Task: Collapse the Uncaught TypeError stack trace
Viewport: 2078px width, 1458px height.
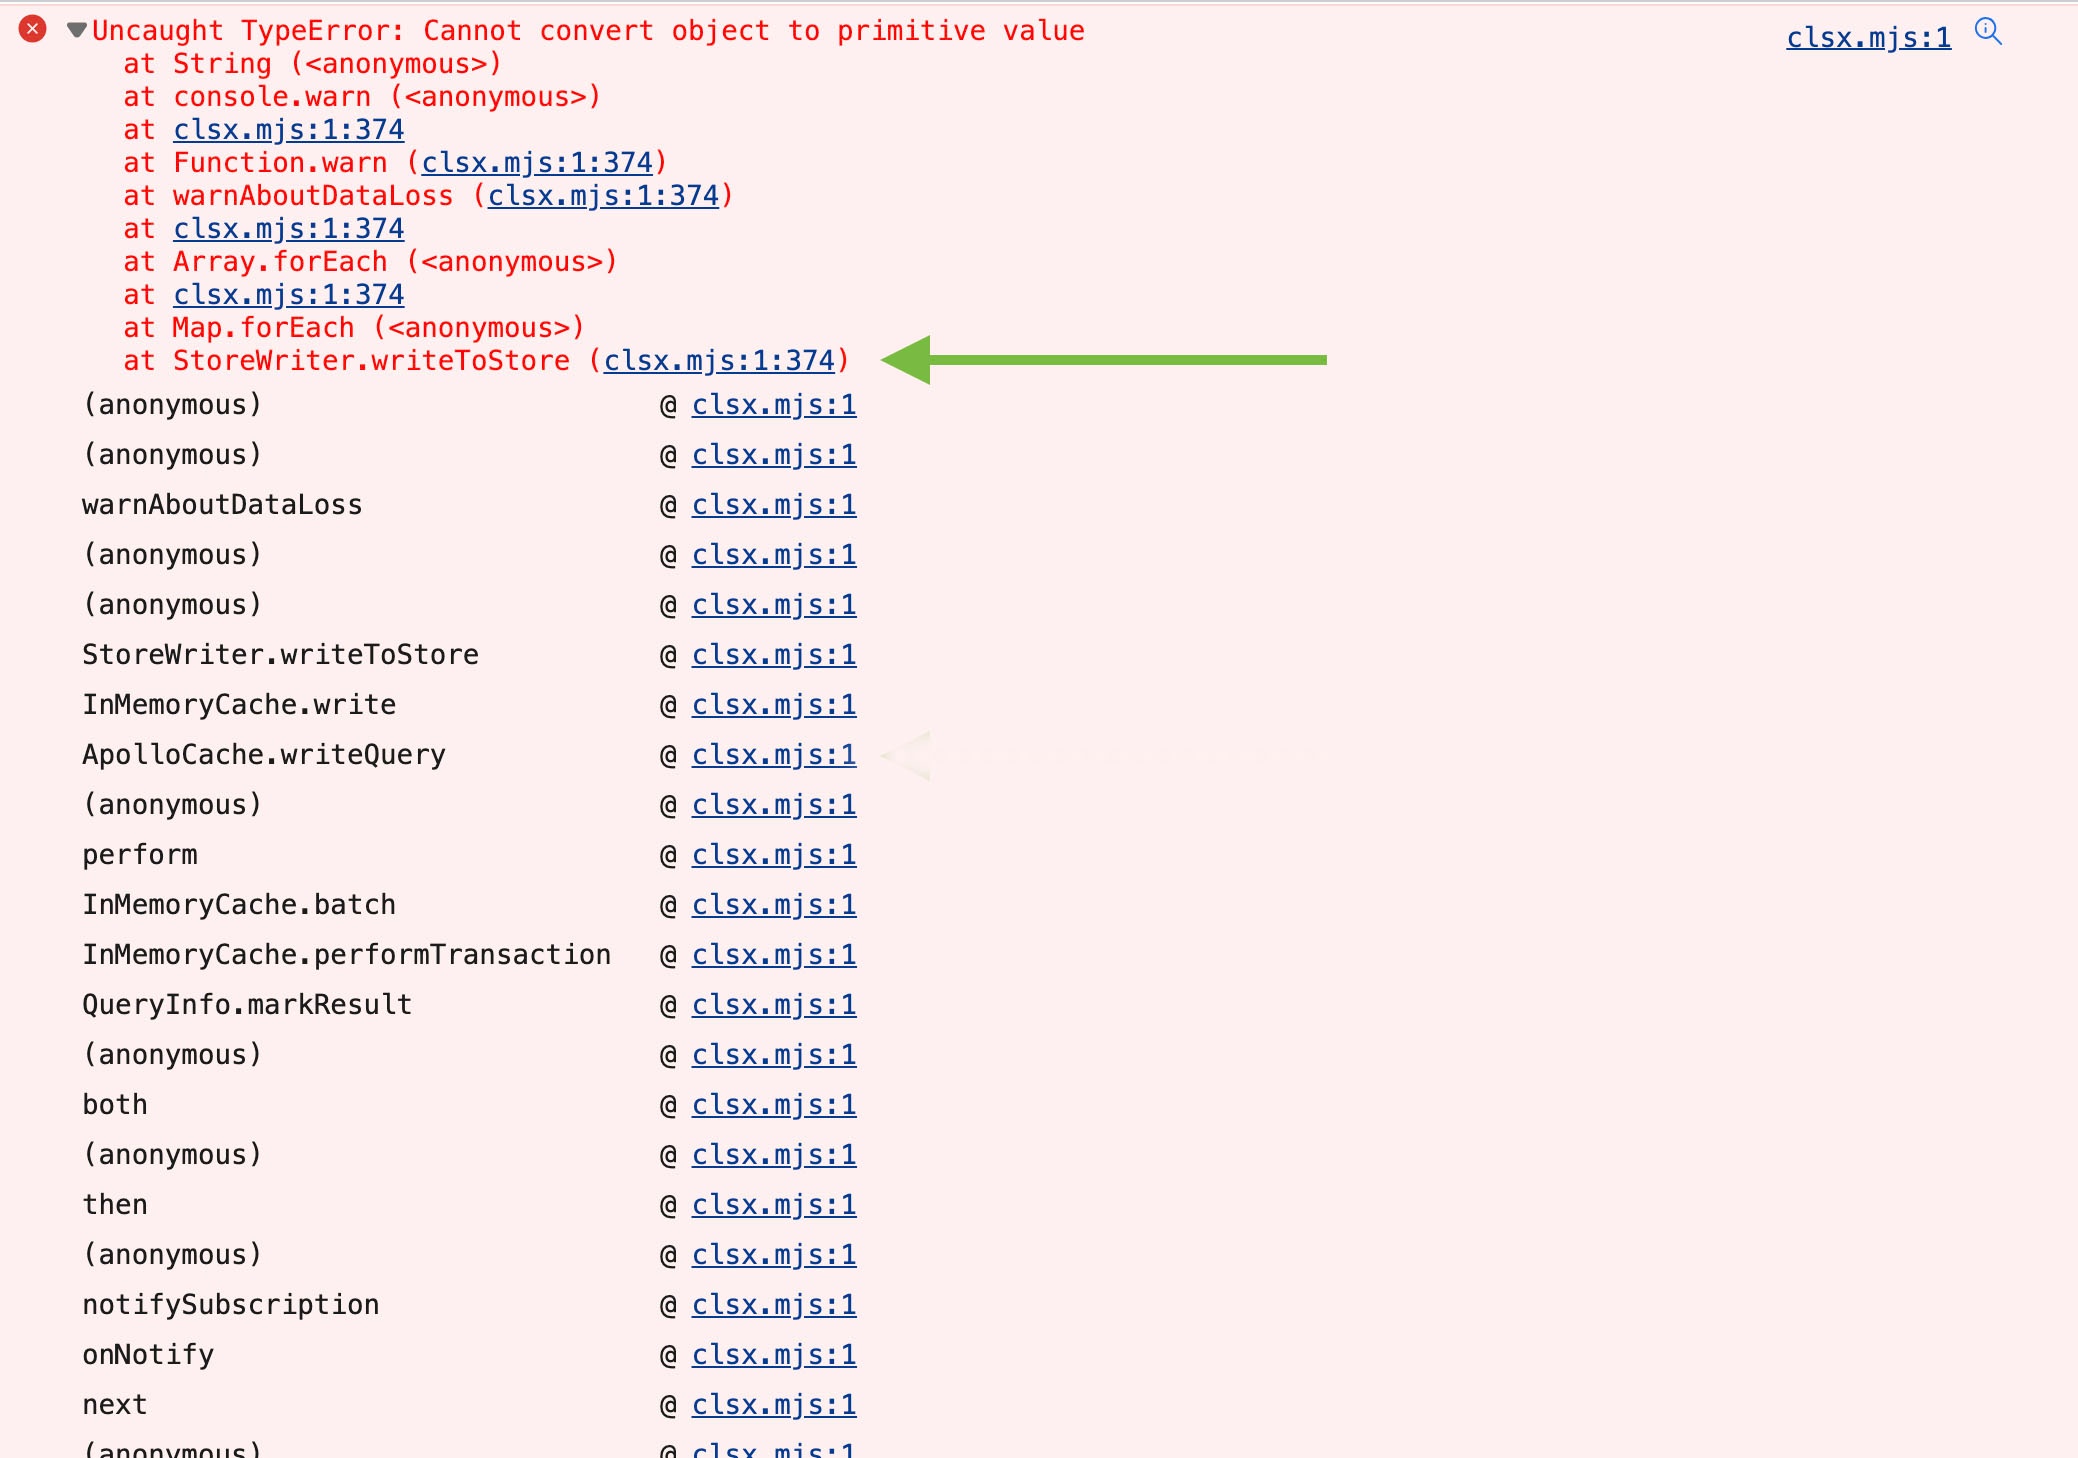Action: coord(76,30)
